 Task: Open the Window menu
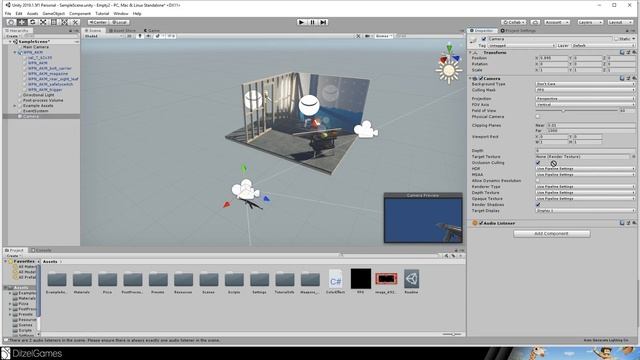[x=120, y=13]
